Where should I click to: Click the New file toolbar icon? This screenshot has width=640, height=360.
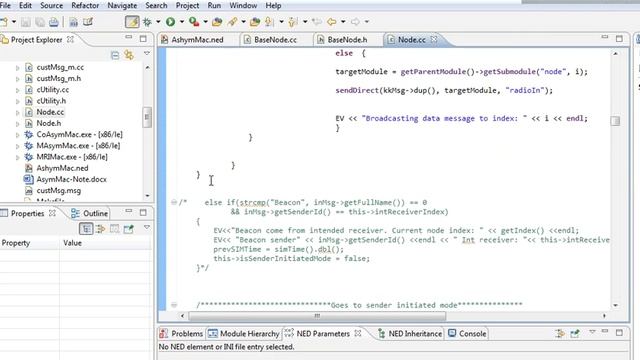[4, 22]
